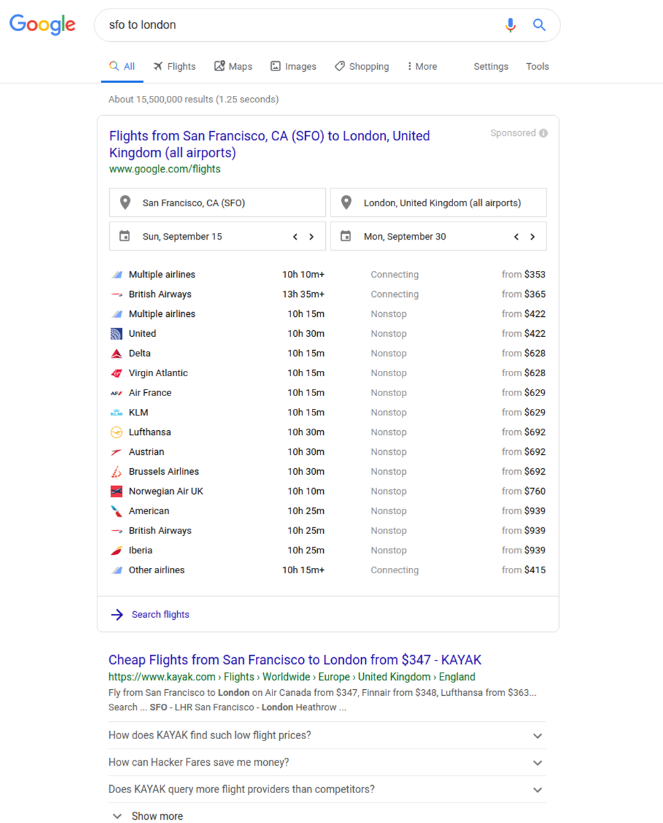This screenshot has height=823, width=663.
Task: Open Flights from San Francisco to London title link
Action: point(269,144)
